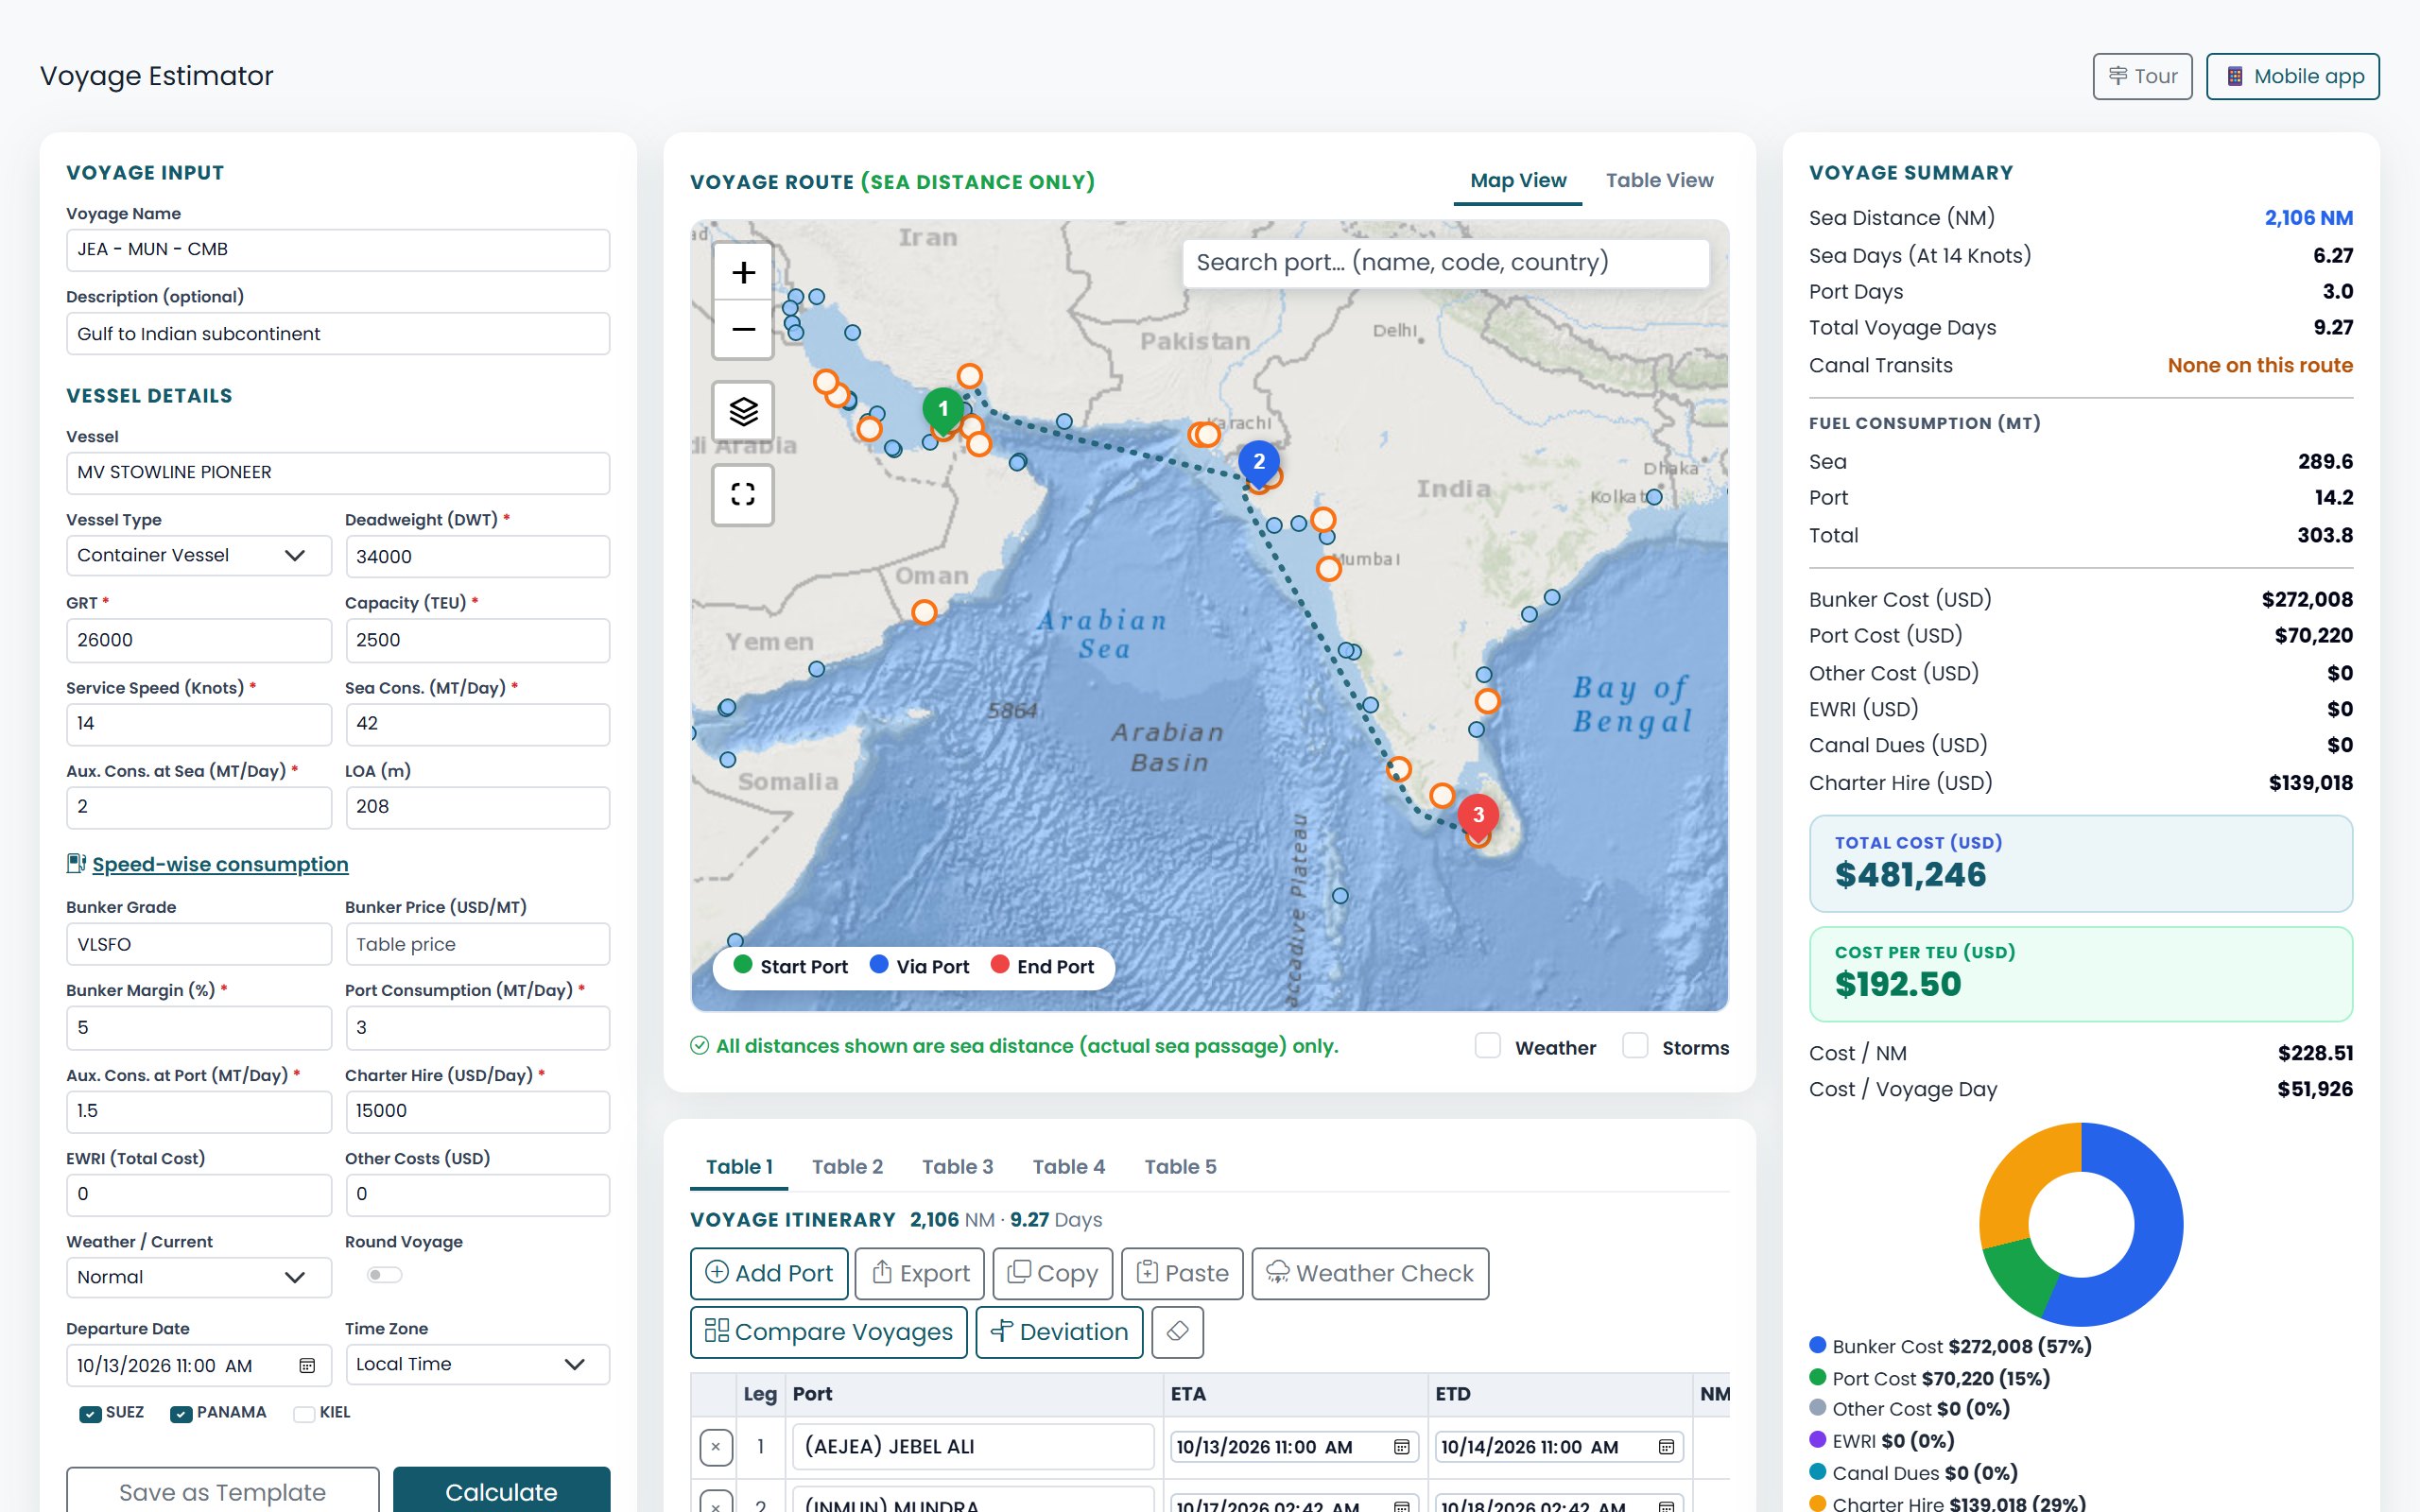Check the KIEL canal checkbox
Screen dimensions: 2420x1512
[304, 1413]
